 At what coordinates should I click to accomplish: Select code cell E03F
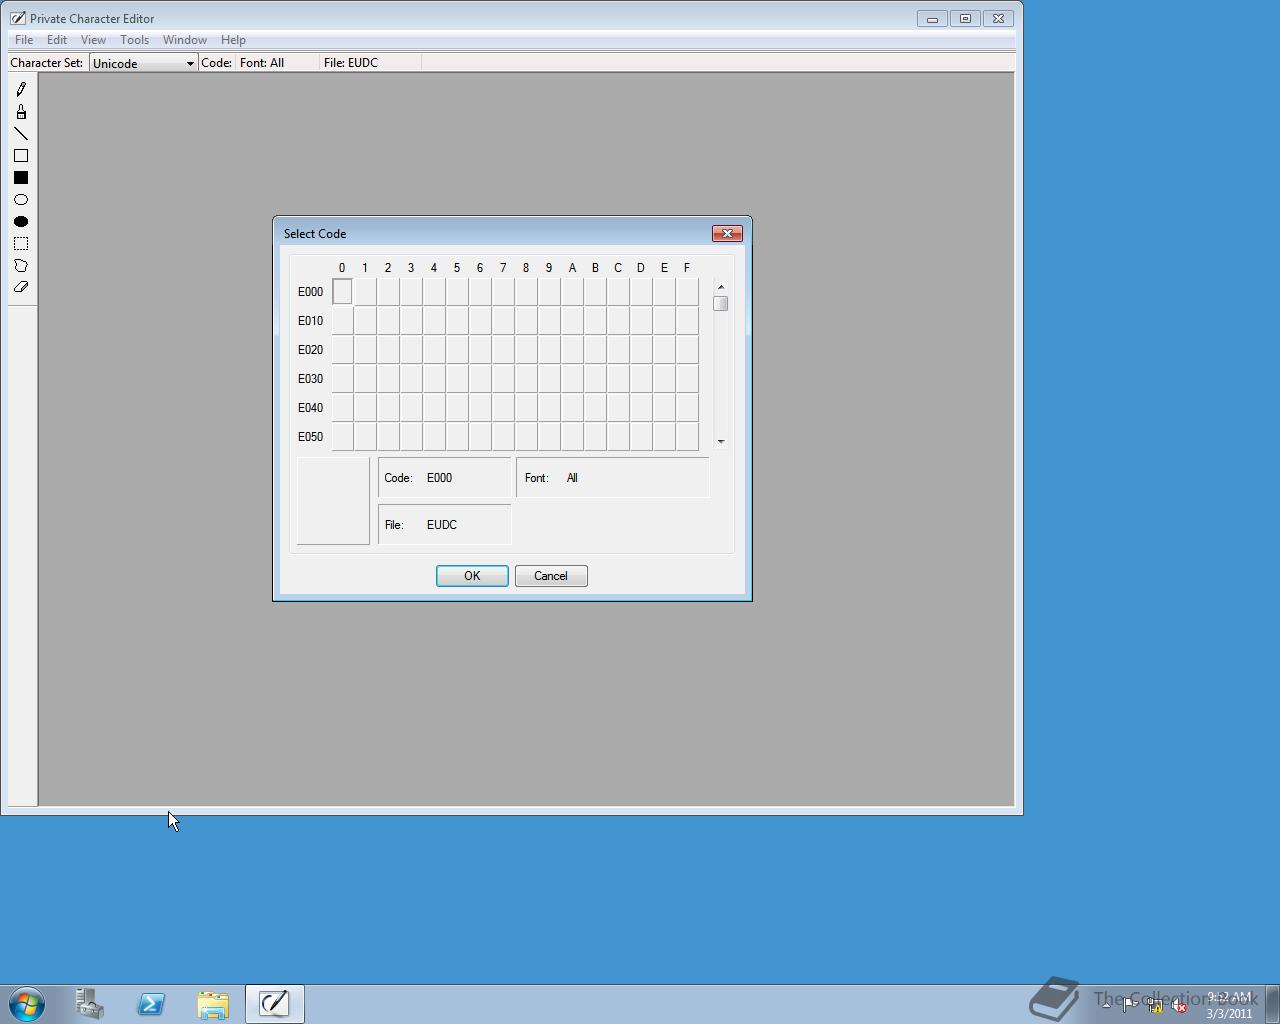(x=687, y=379)
